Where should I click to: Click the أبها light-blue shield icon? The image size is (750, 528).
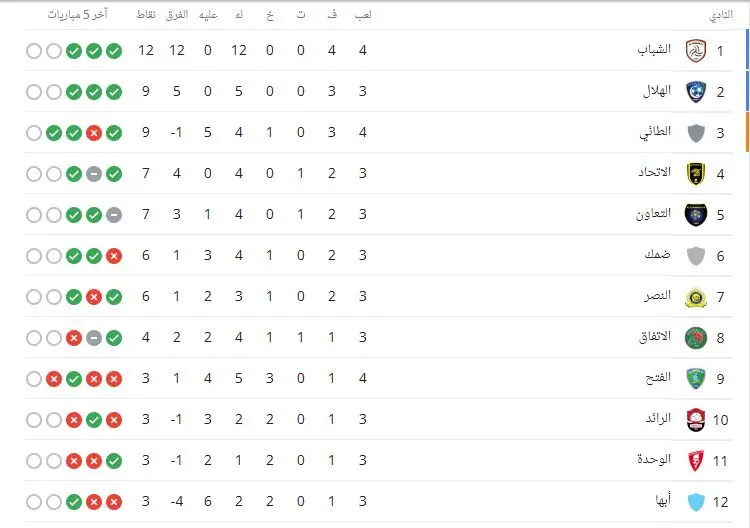click(x=696, y=502)
